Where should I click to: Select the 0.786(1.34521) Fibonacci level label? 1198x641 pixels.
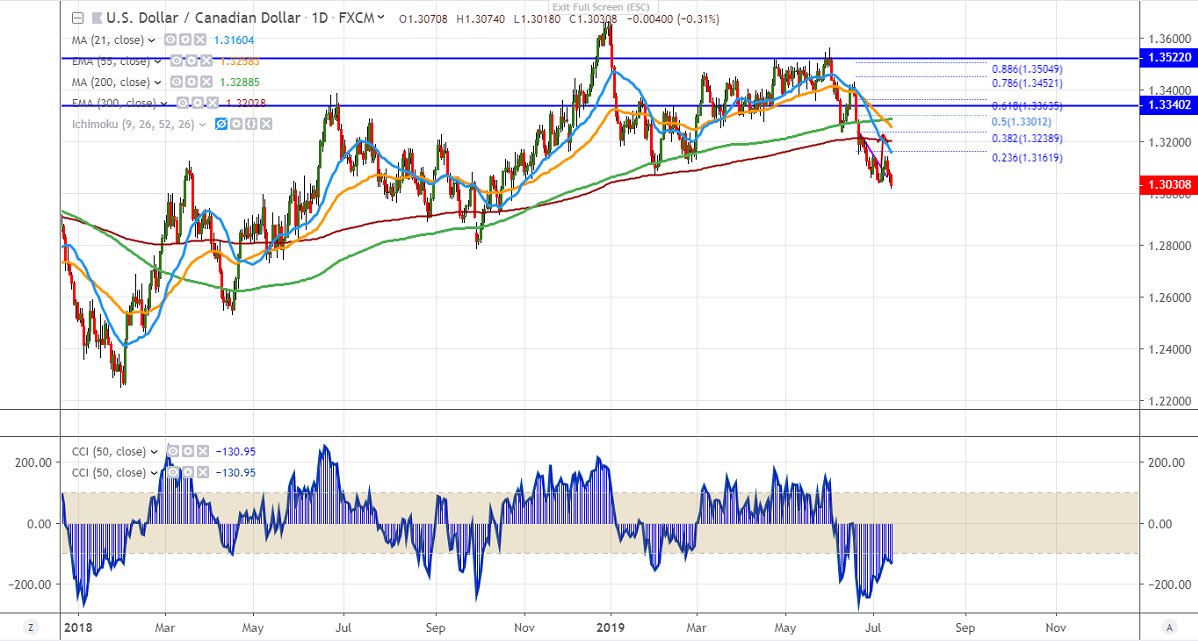coord(1027,83)
